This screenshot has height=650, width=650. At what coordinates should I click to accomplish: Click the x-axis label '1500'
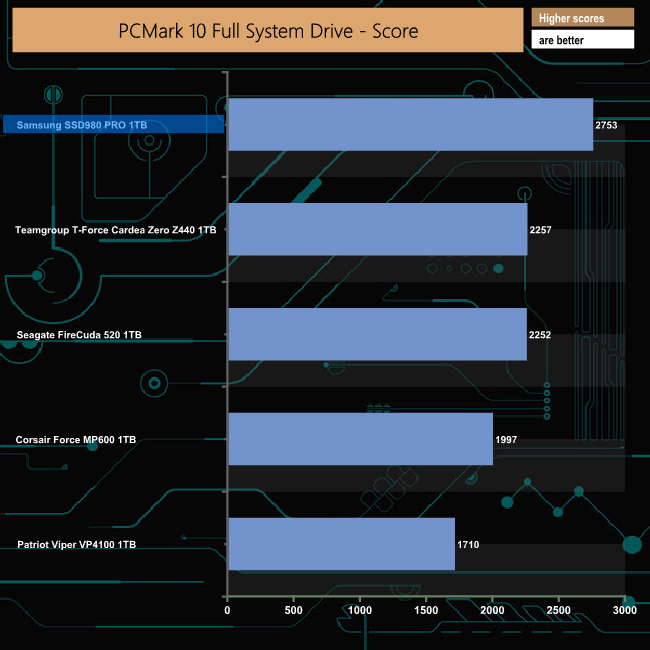(x=426, y=610)
